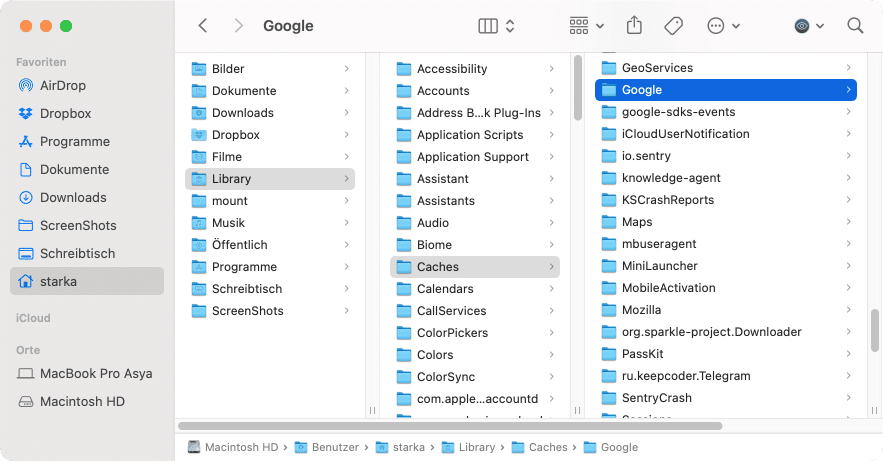Select the Assistants folder

point(475,201)
